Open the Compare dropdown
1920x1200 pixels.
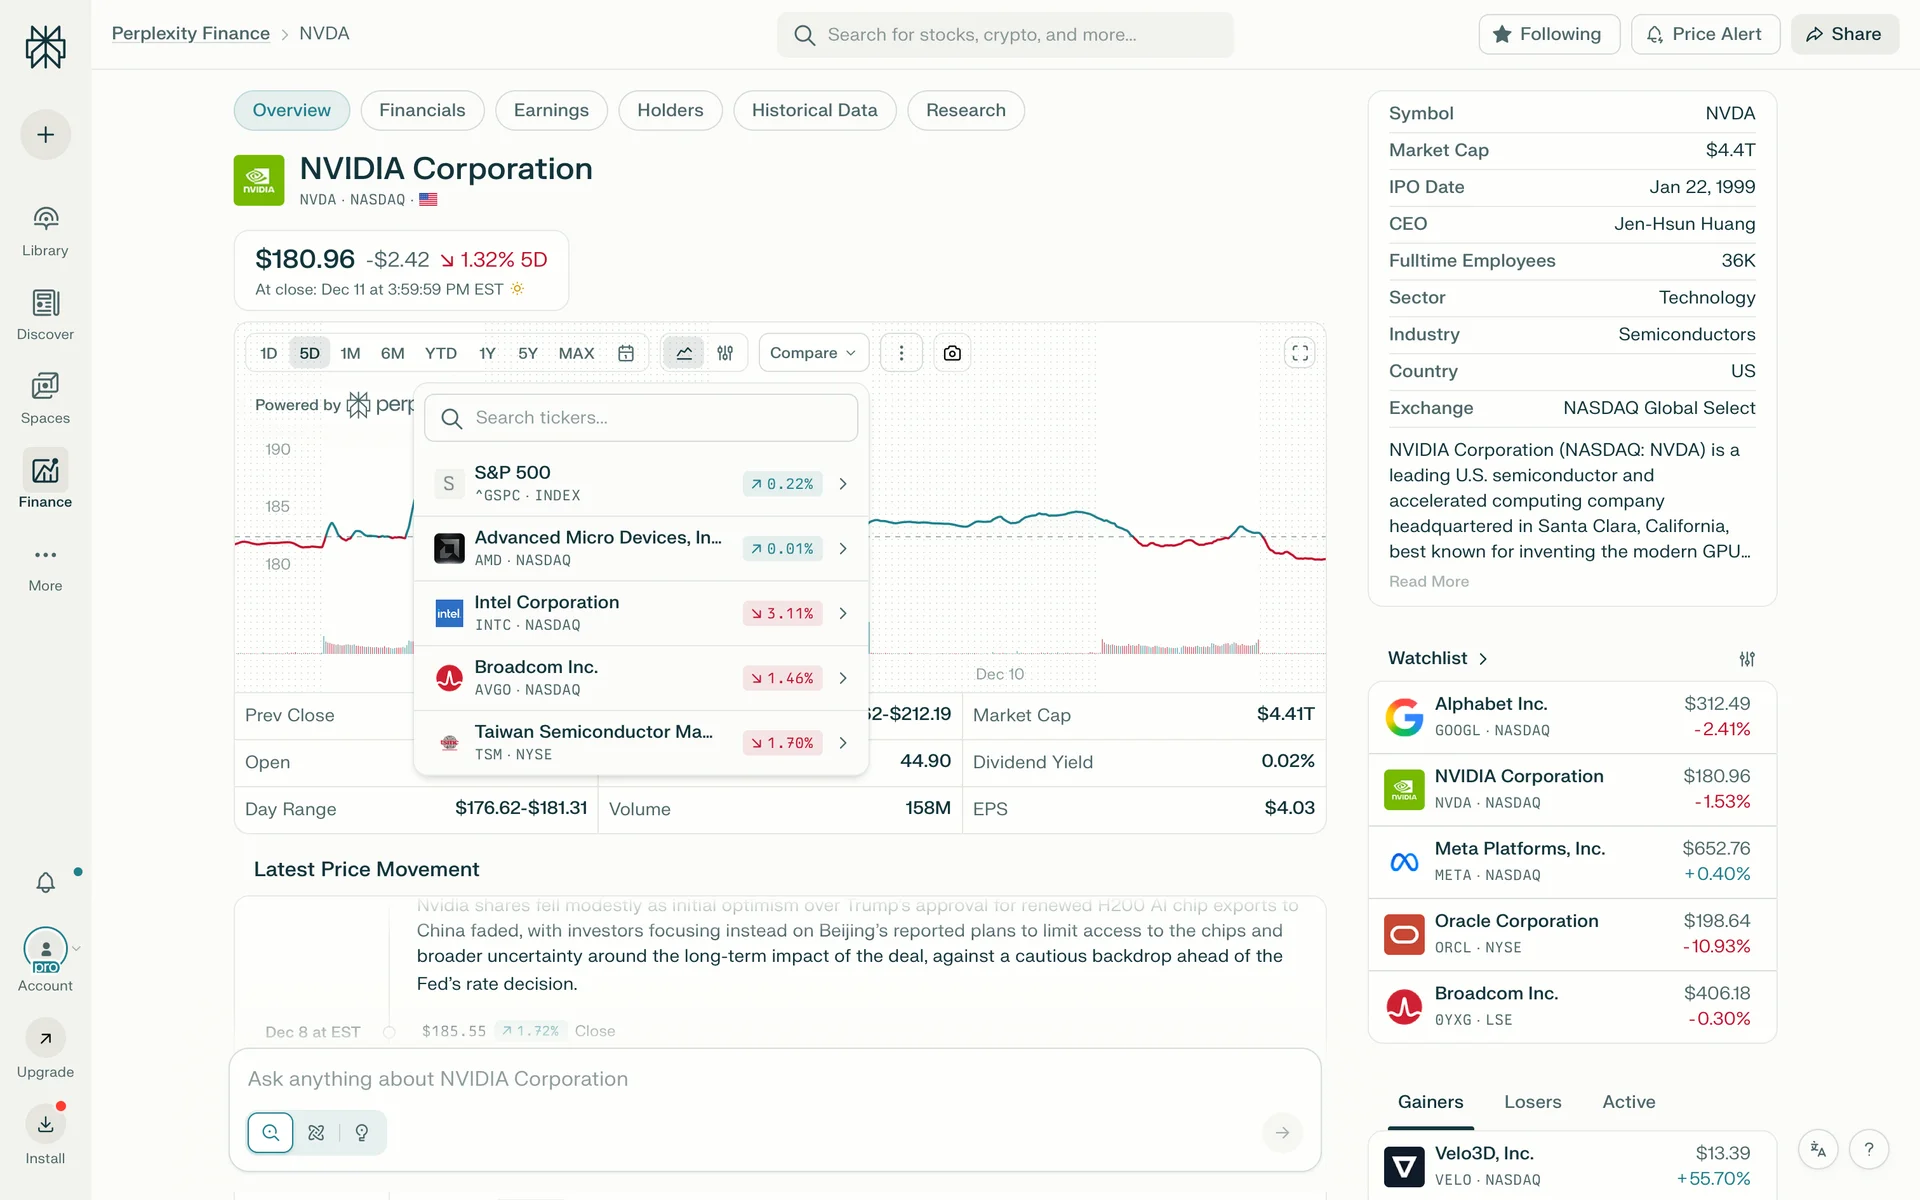pyautogui.click(x=812, y=353)
